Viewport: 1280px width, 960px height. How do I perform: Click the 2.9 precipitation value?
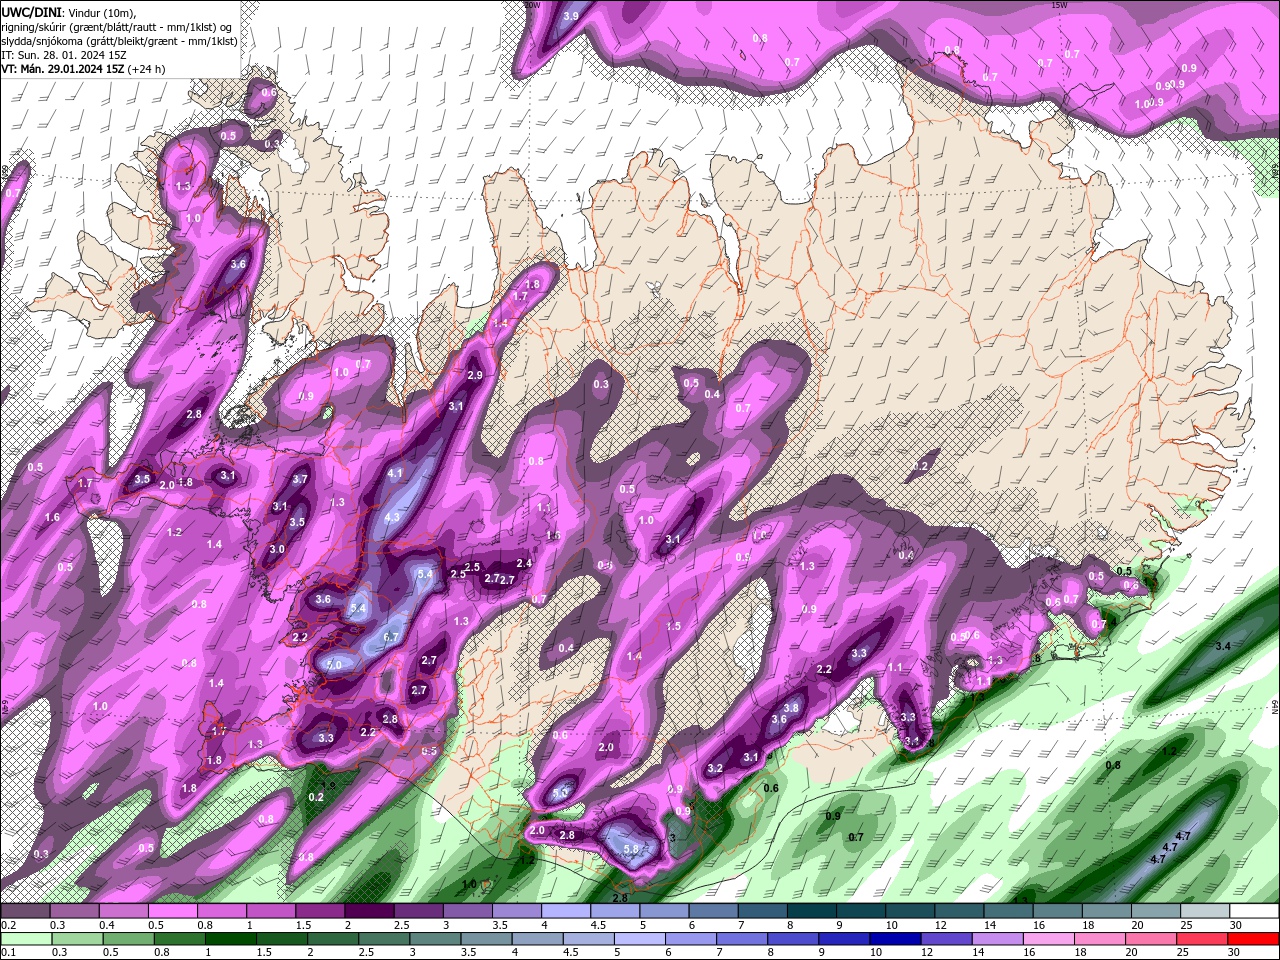pos(475,375)
